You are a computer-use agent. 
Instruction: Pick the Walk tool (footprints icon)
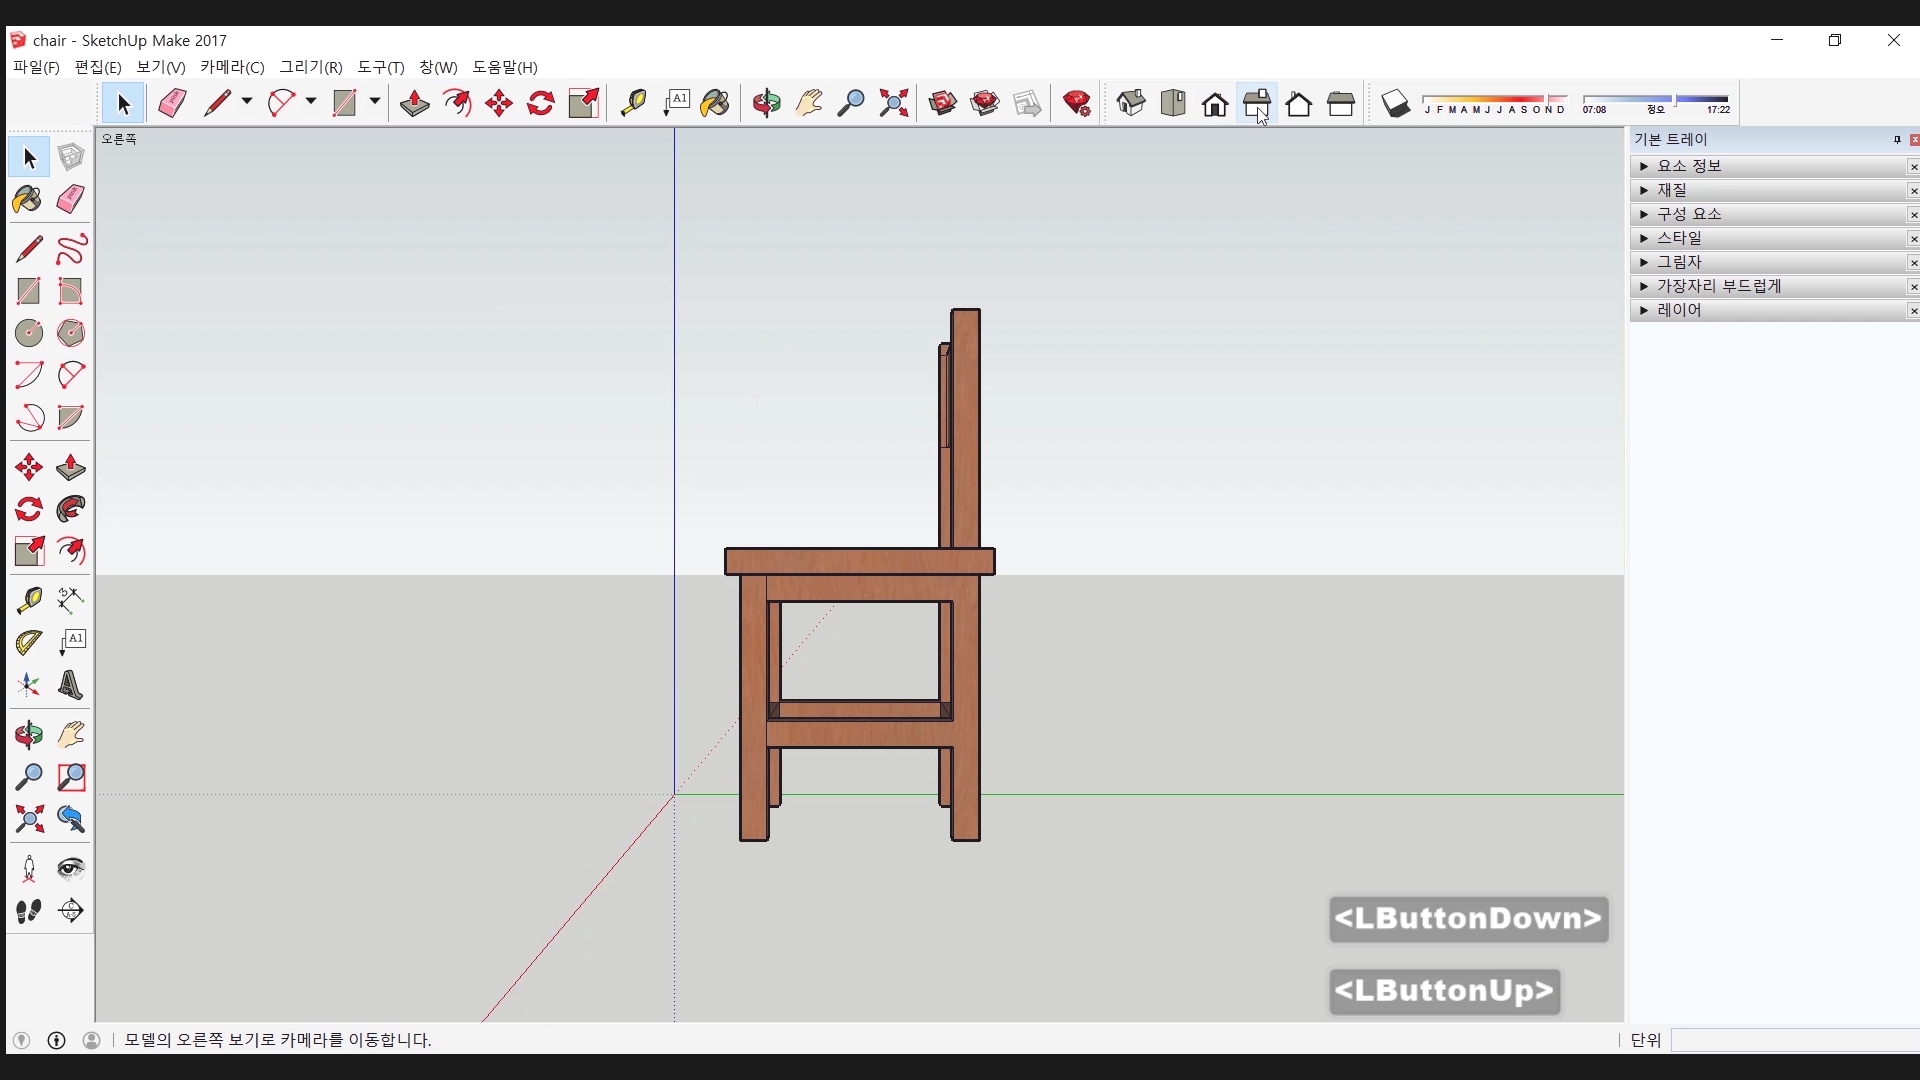pyautogui.click(x=29, y=911)
